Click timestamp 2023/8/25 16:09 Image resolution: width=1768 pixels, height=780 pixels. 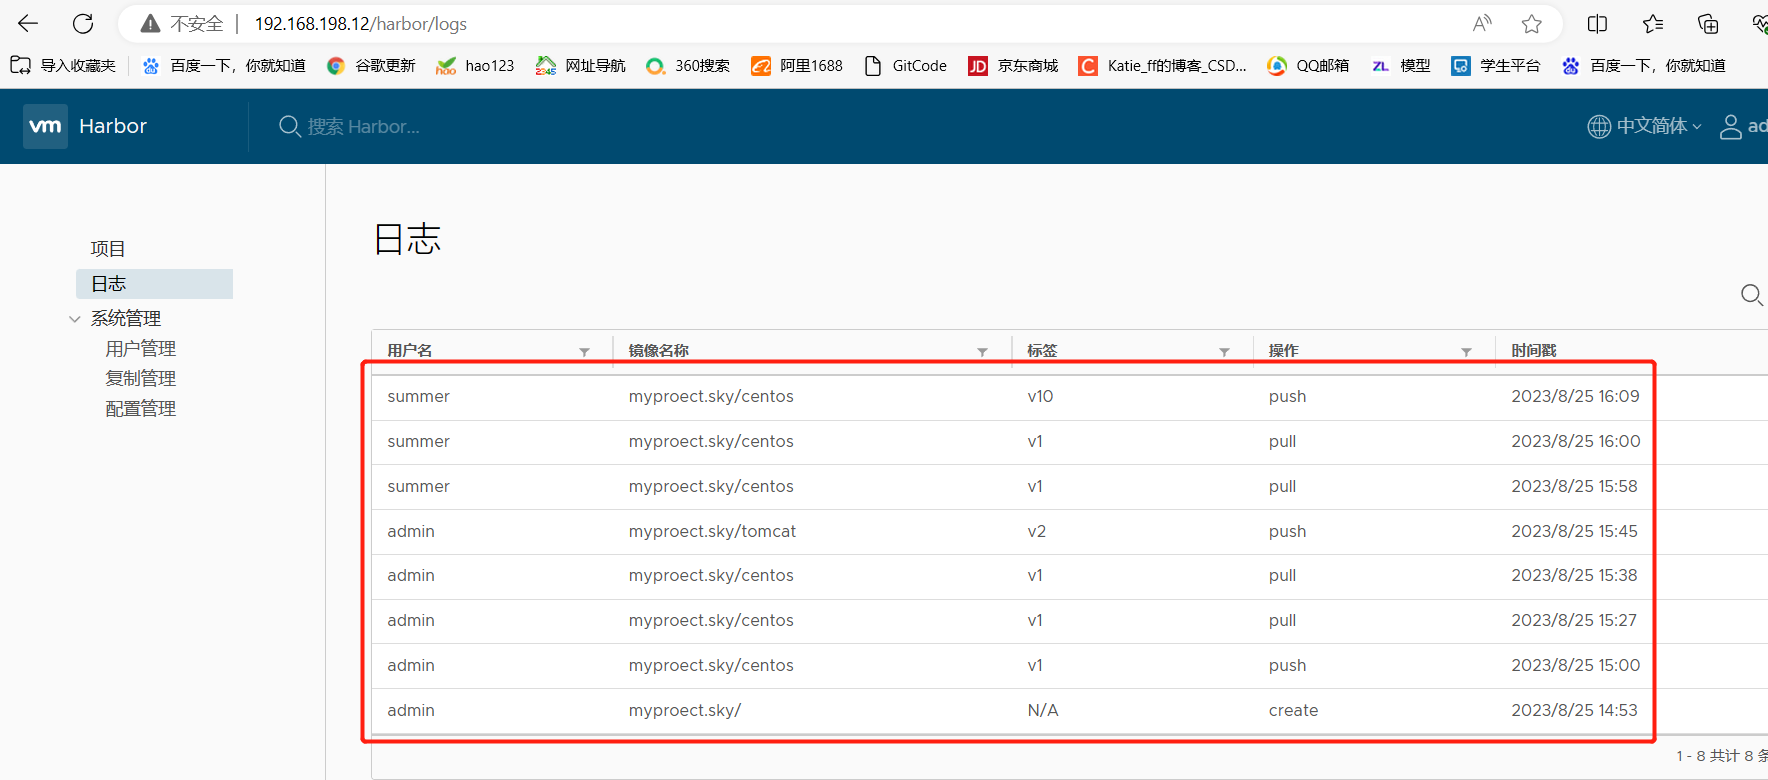1575,397
